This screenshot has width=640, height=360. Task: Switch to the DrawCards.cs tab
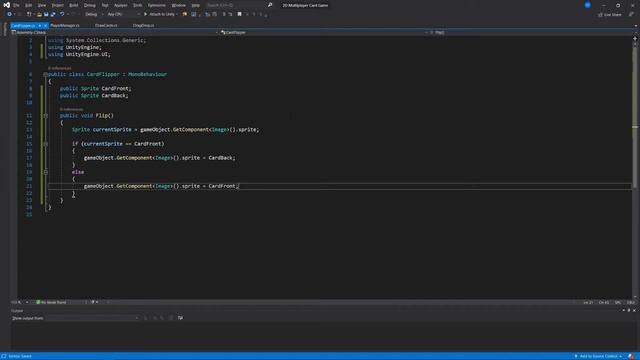point(106,26)
